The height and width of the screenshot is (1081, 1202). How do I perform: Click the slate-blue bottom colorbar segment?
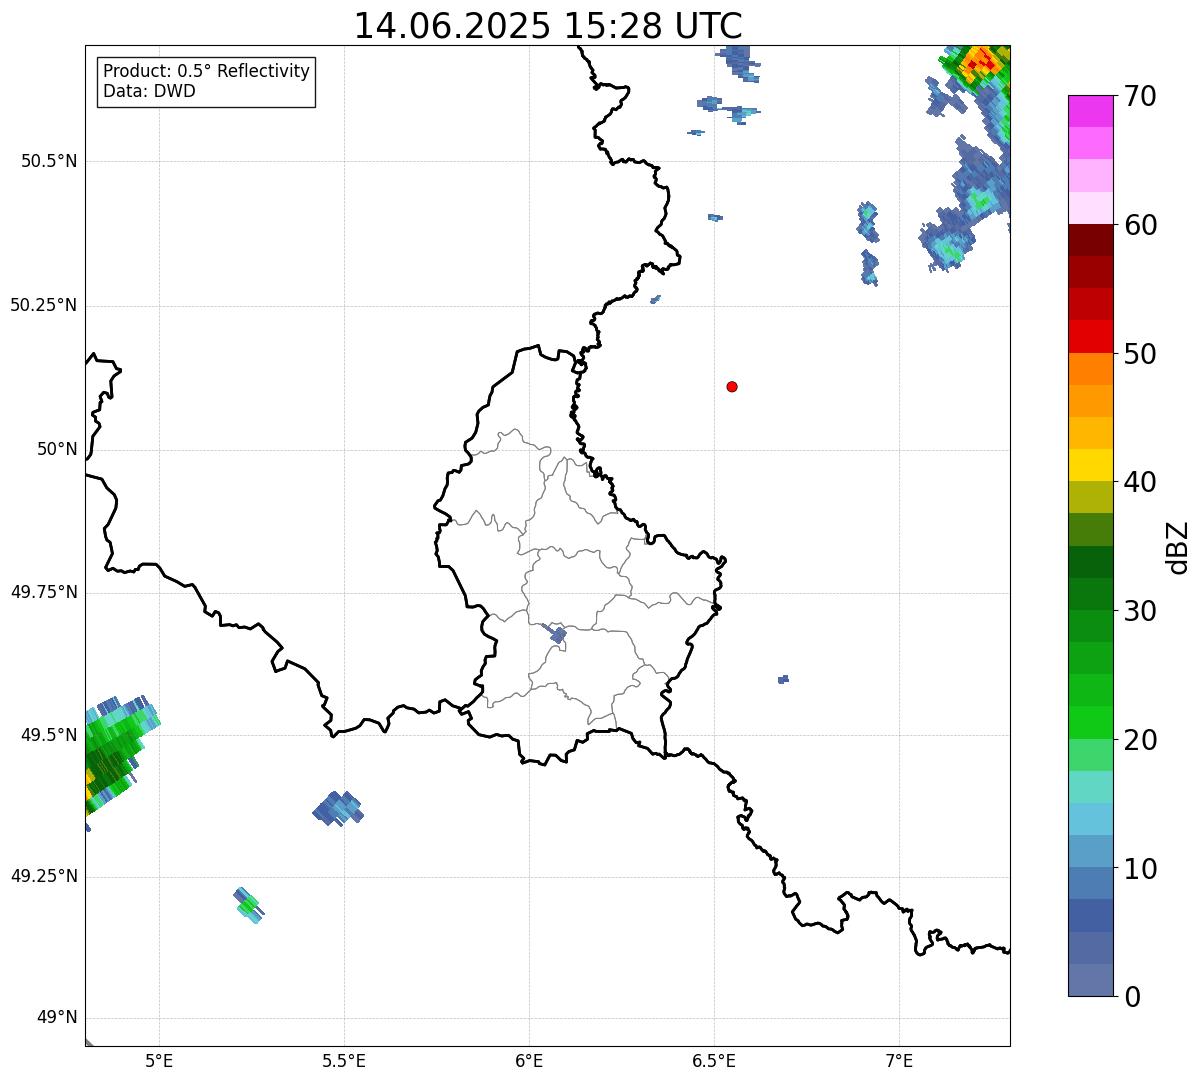(1090, 980)
